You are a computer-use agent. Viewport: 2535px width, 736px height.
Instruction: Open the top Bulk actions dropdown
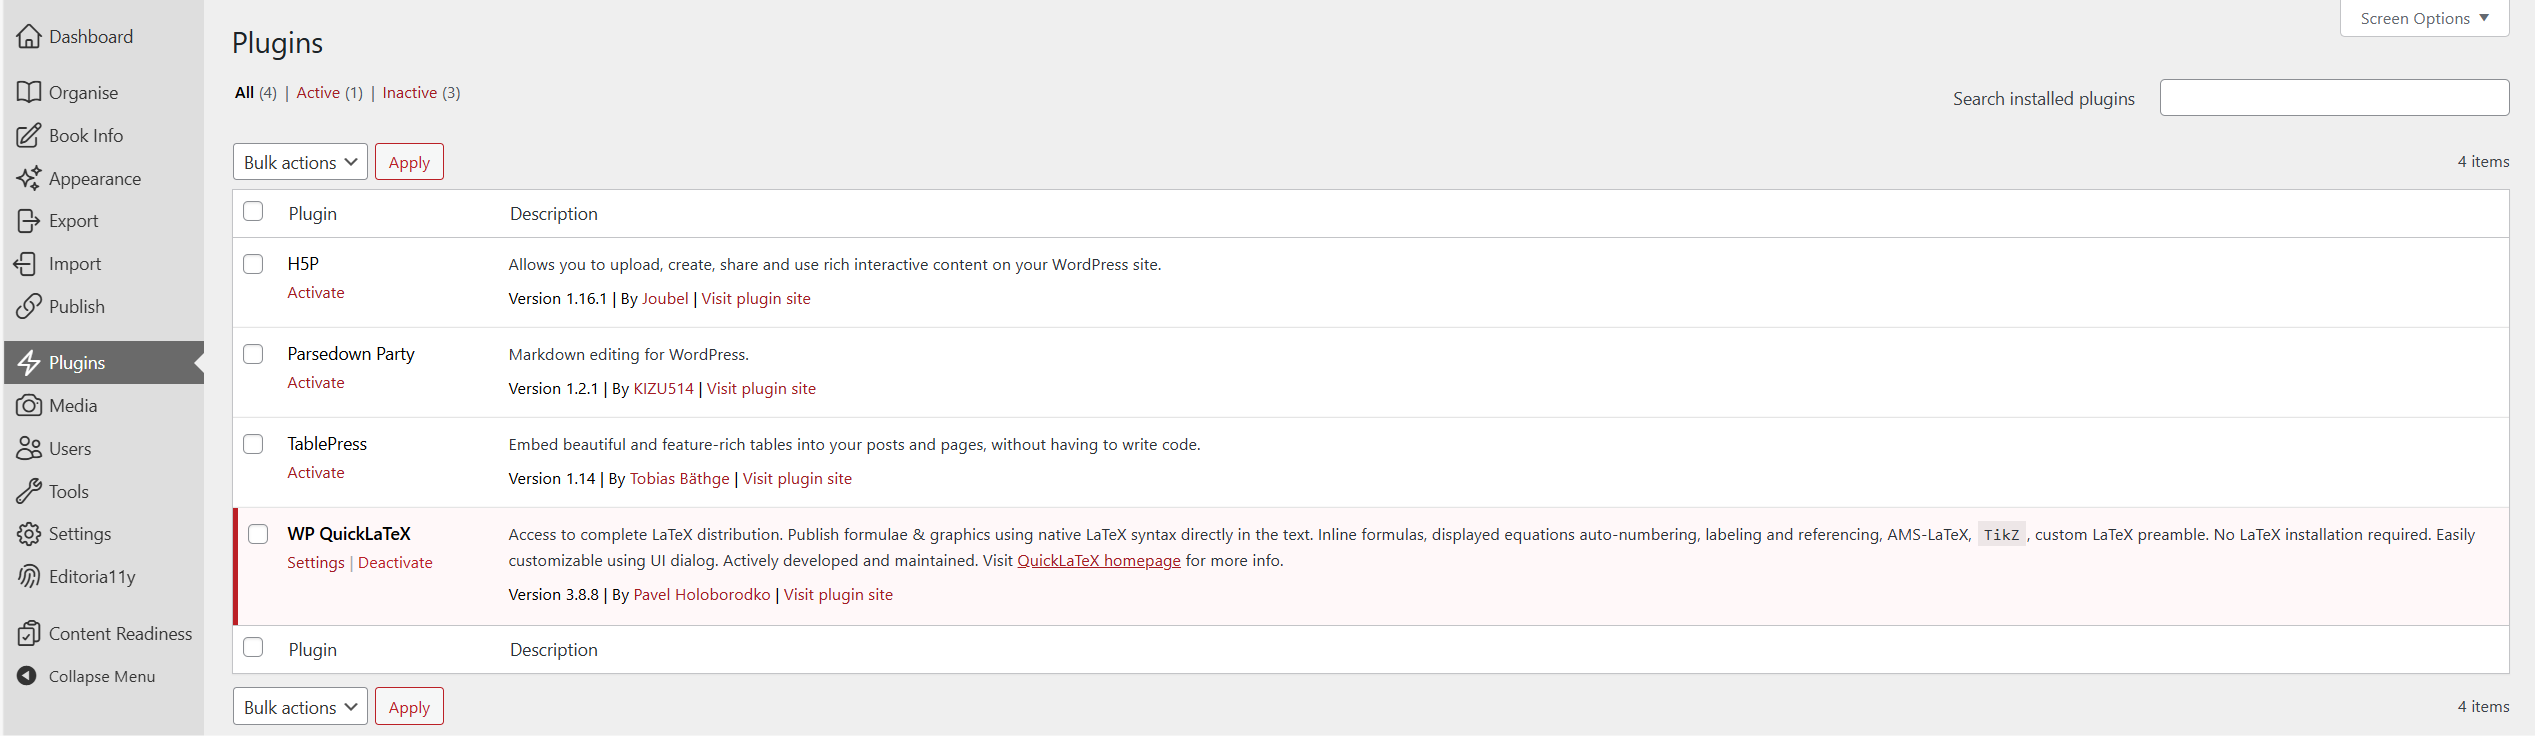pos(300,162)
